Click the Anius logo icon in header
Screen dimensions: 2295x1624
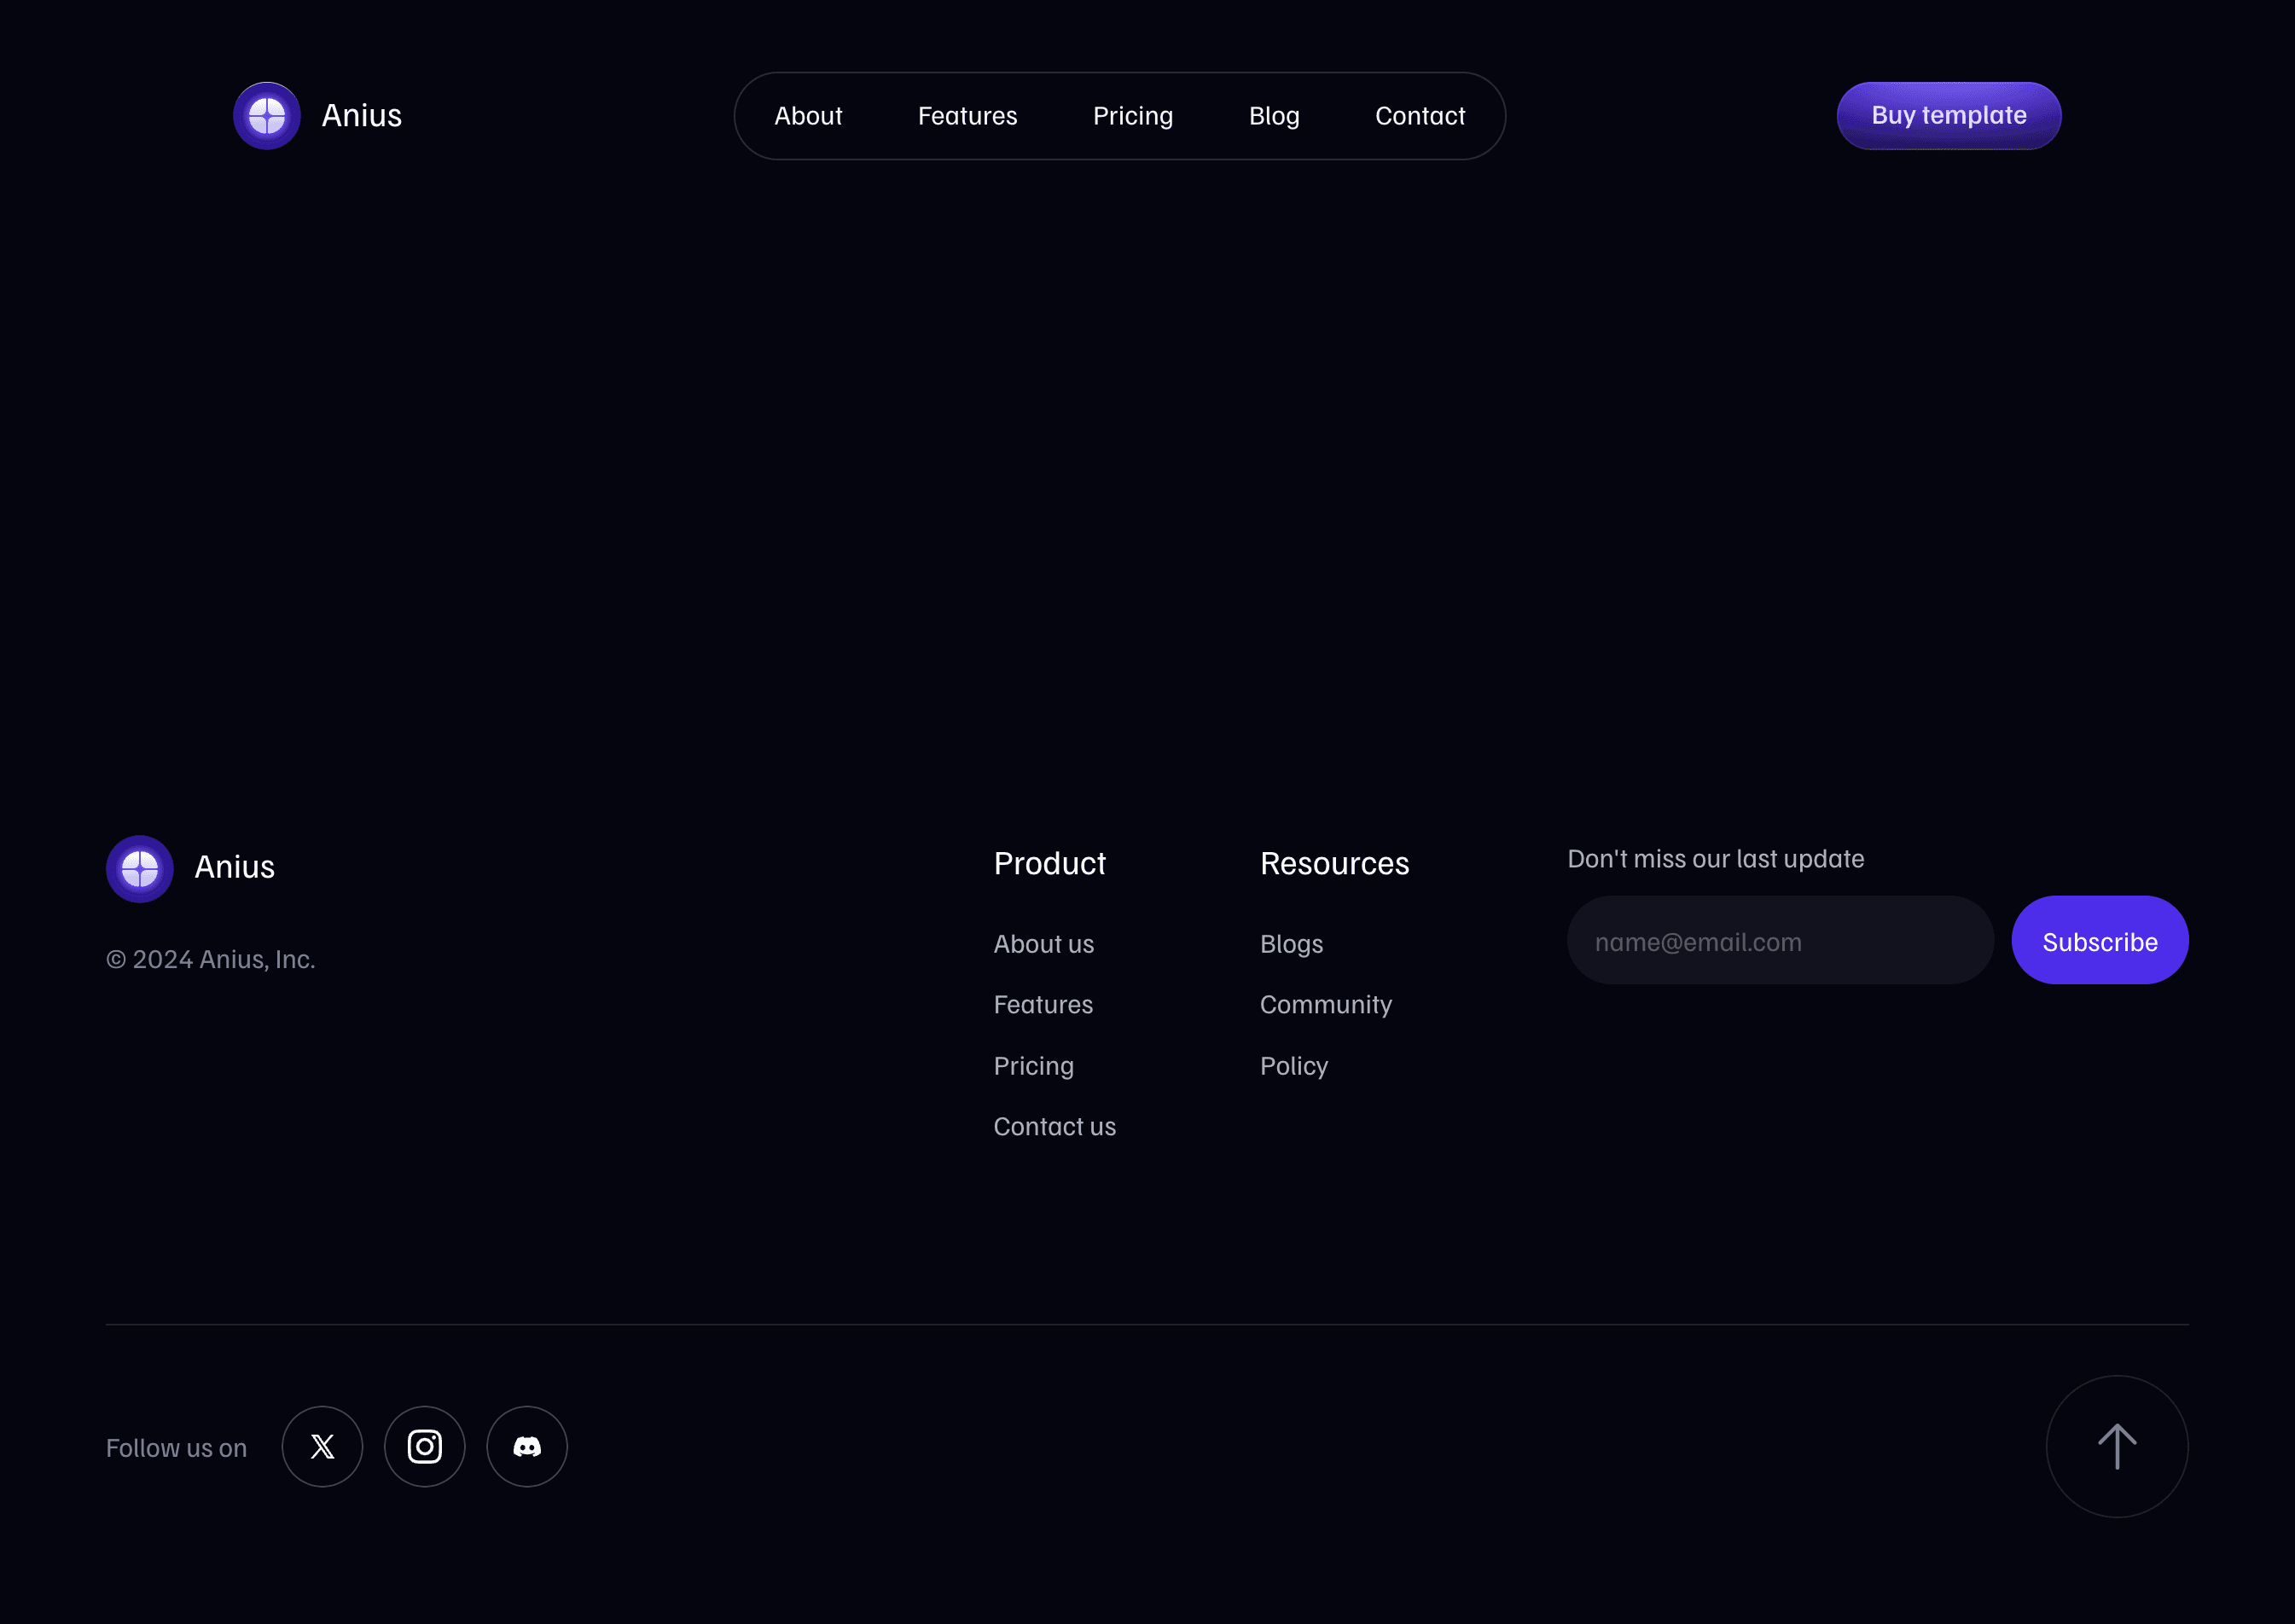(x=267, y=116)
